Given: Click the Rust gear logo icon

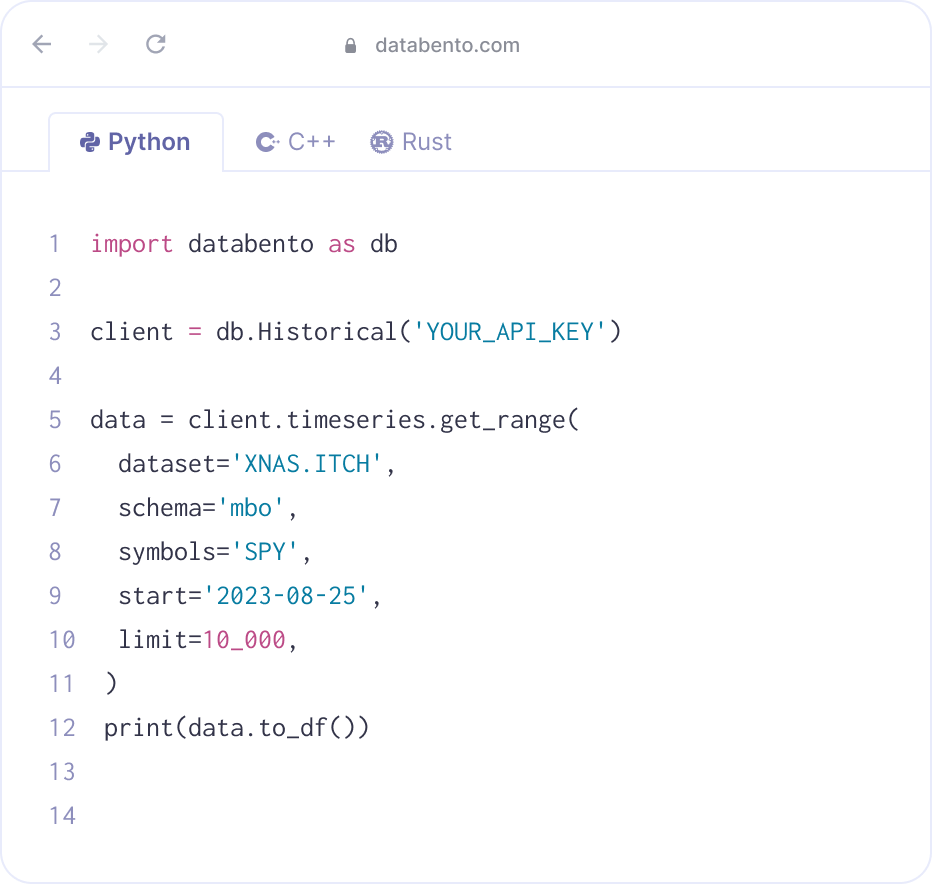Looking at the screenshot, I should (x=382, y=142).
